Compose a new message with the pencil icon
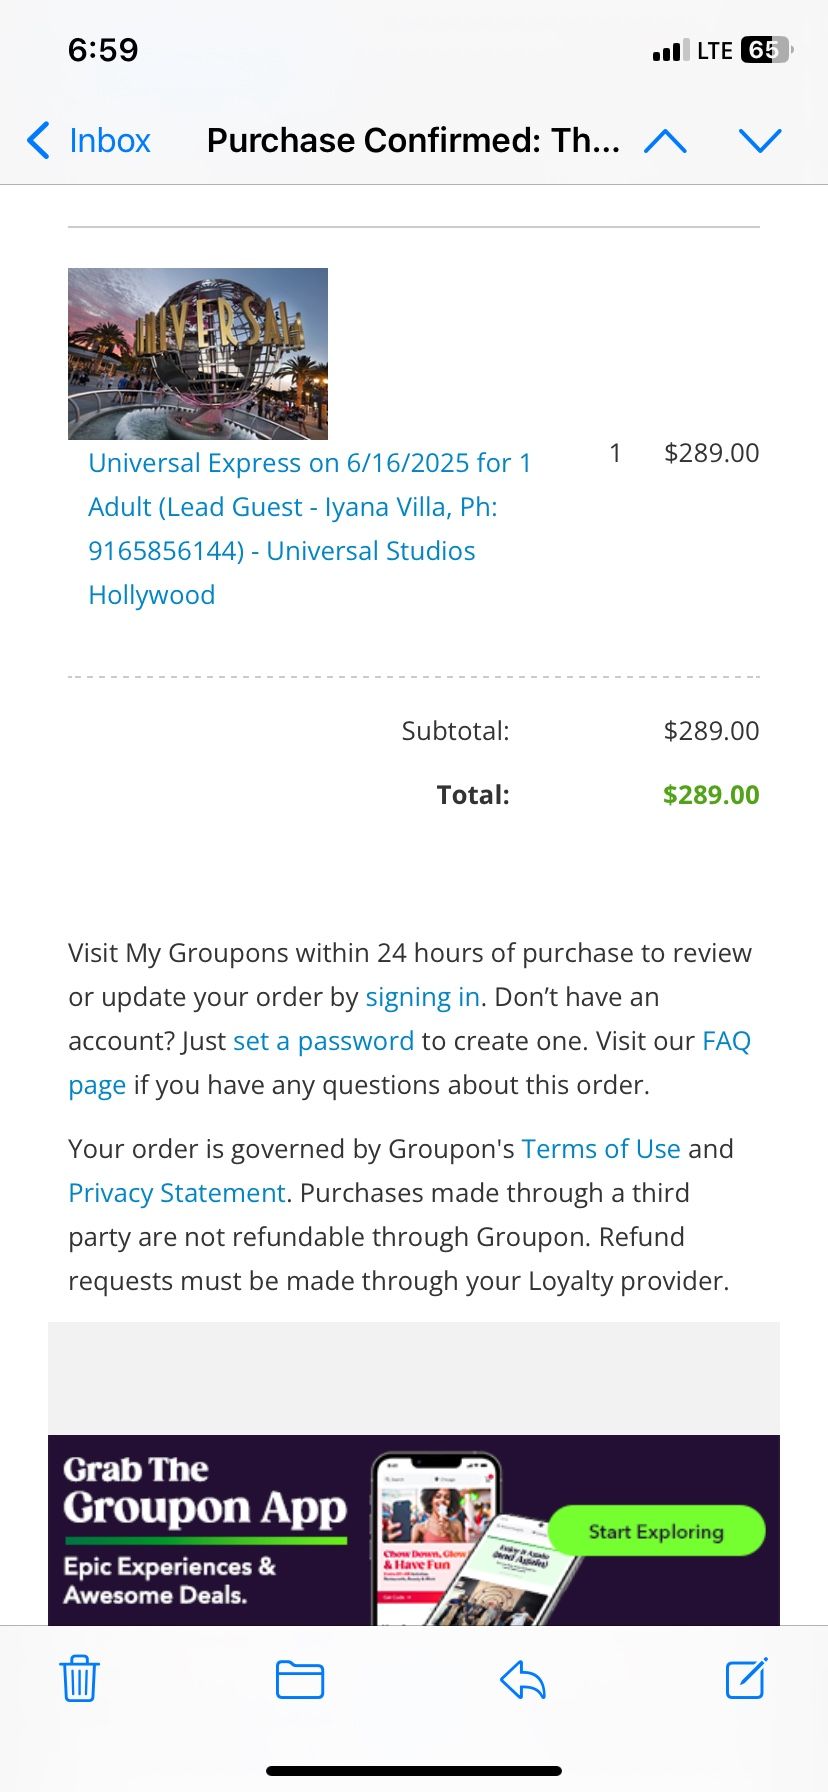 [746, 1678]
